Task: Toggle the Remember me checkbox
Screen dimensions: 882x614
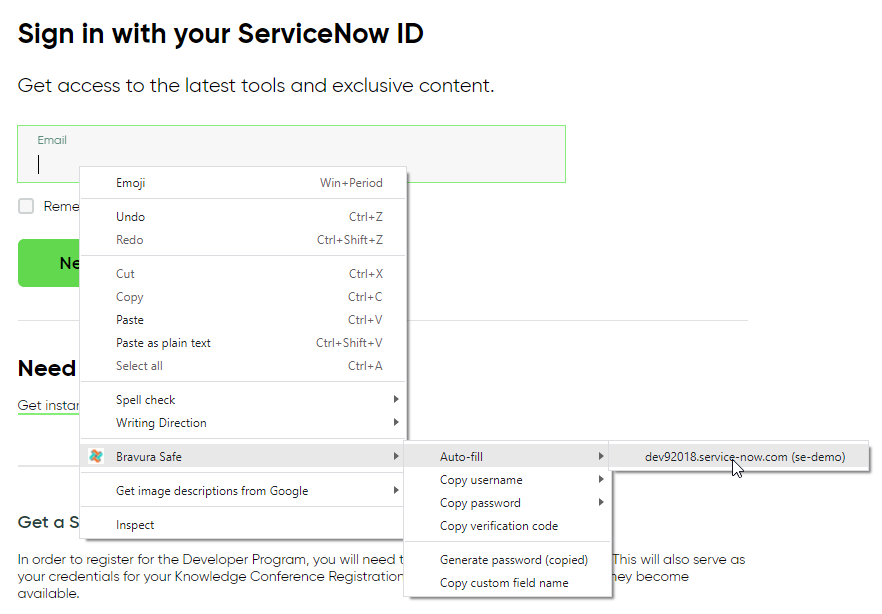Action: pos(26,206)
